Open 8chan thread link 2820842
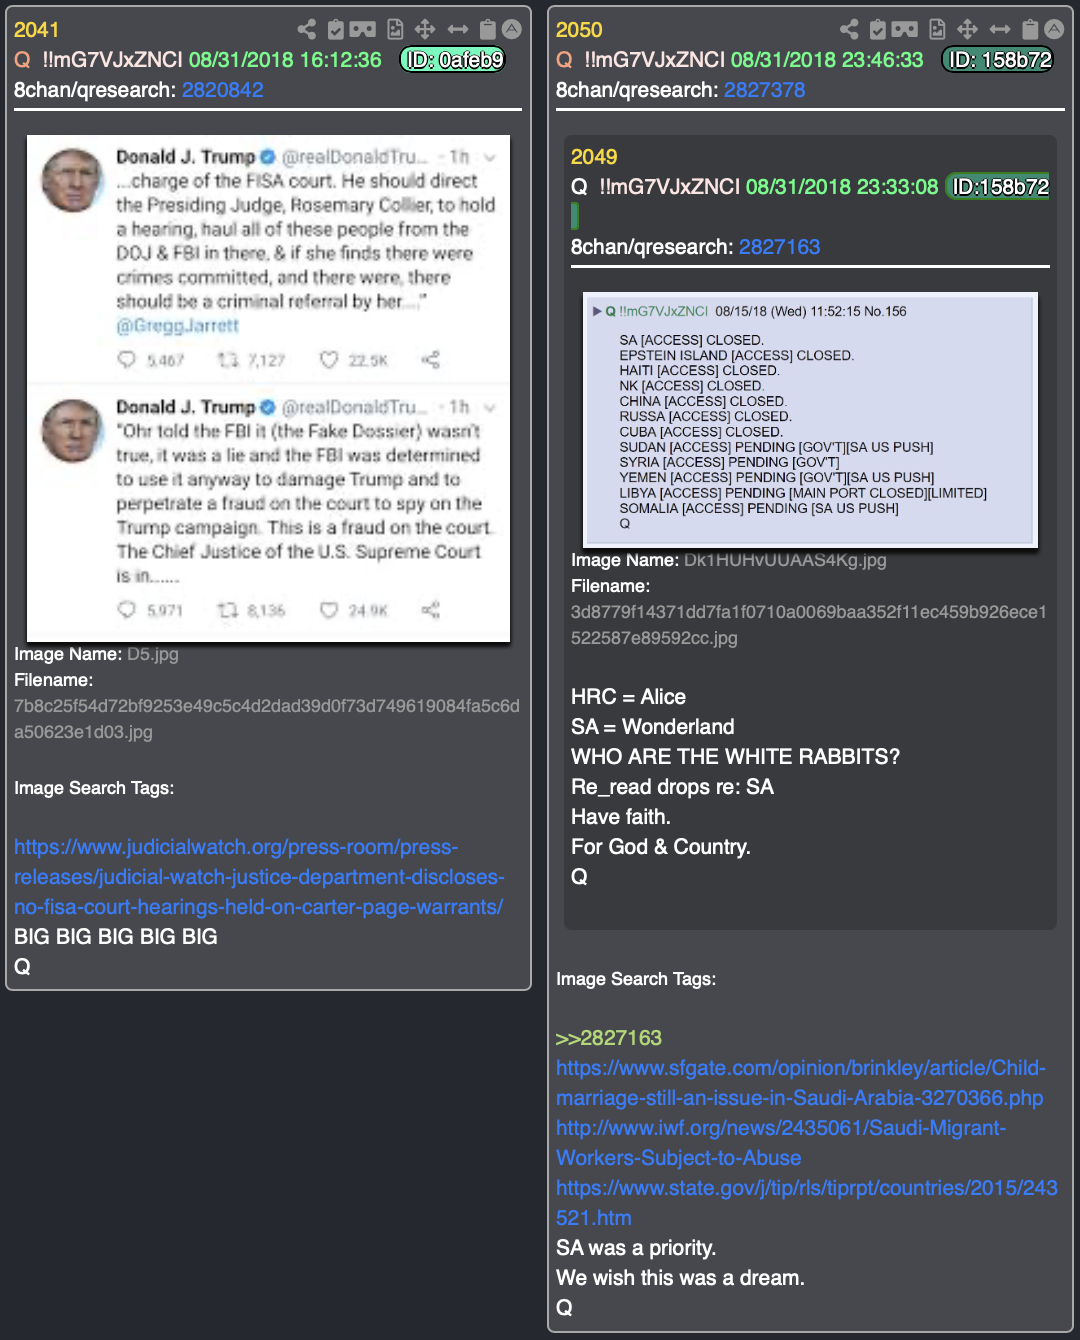Screen dimensions: 1080x1340 click(x=223, y=90)
